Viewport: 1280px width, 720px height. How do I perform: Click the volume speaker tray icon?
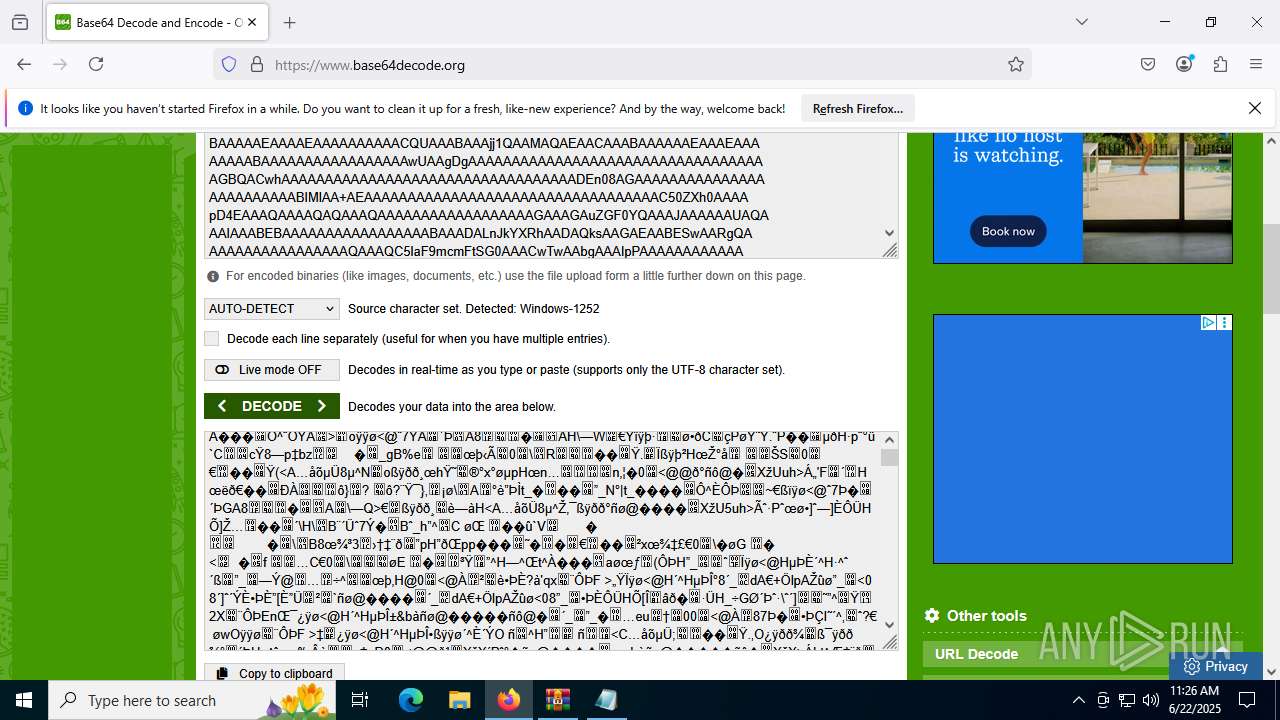click(1151, 700)
